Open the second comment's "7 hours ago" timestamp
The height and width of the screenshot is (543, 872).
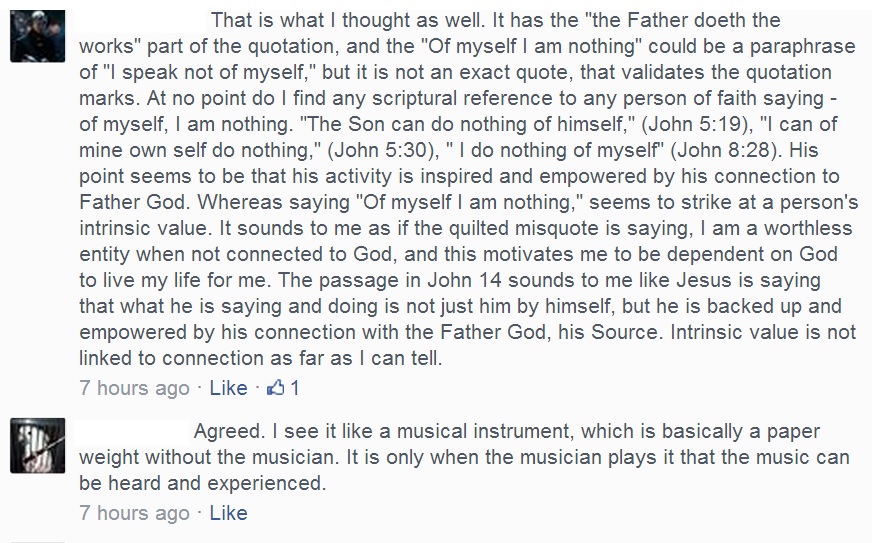coord(134,513)
